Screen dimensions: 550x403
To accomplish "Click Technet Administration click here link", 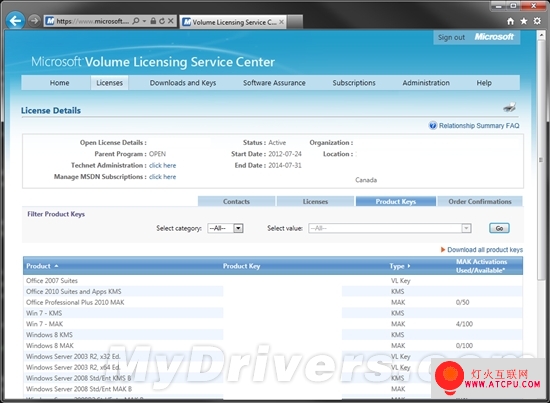I will click(x=162, y=165).
